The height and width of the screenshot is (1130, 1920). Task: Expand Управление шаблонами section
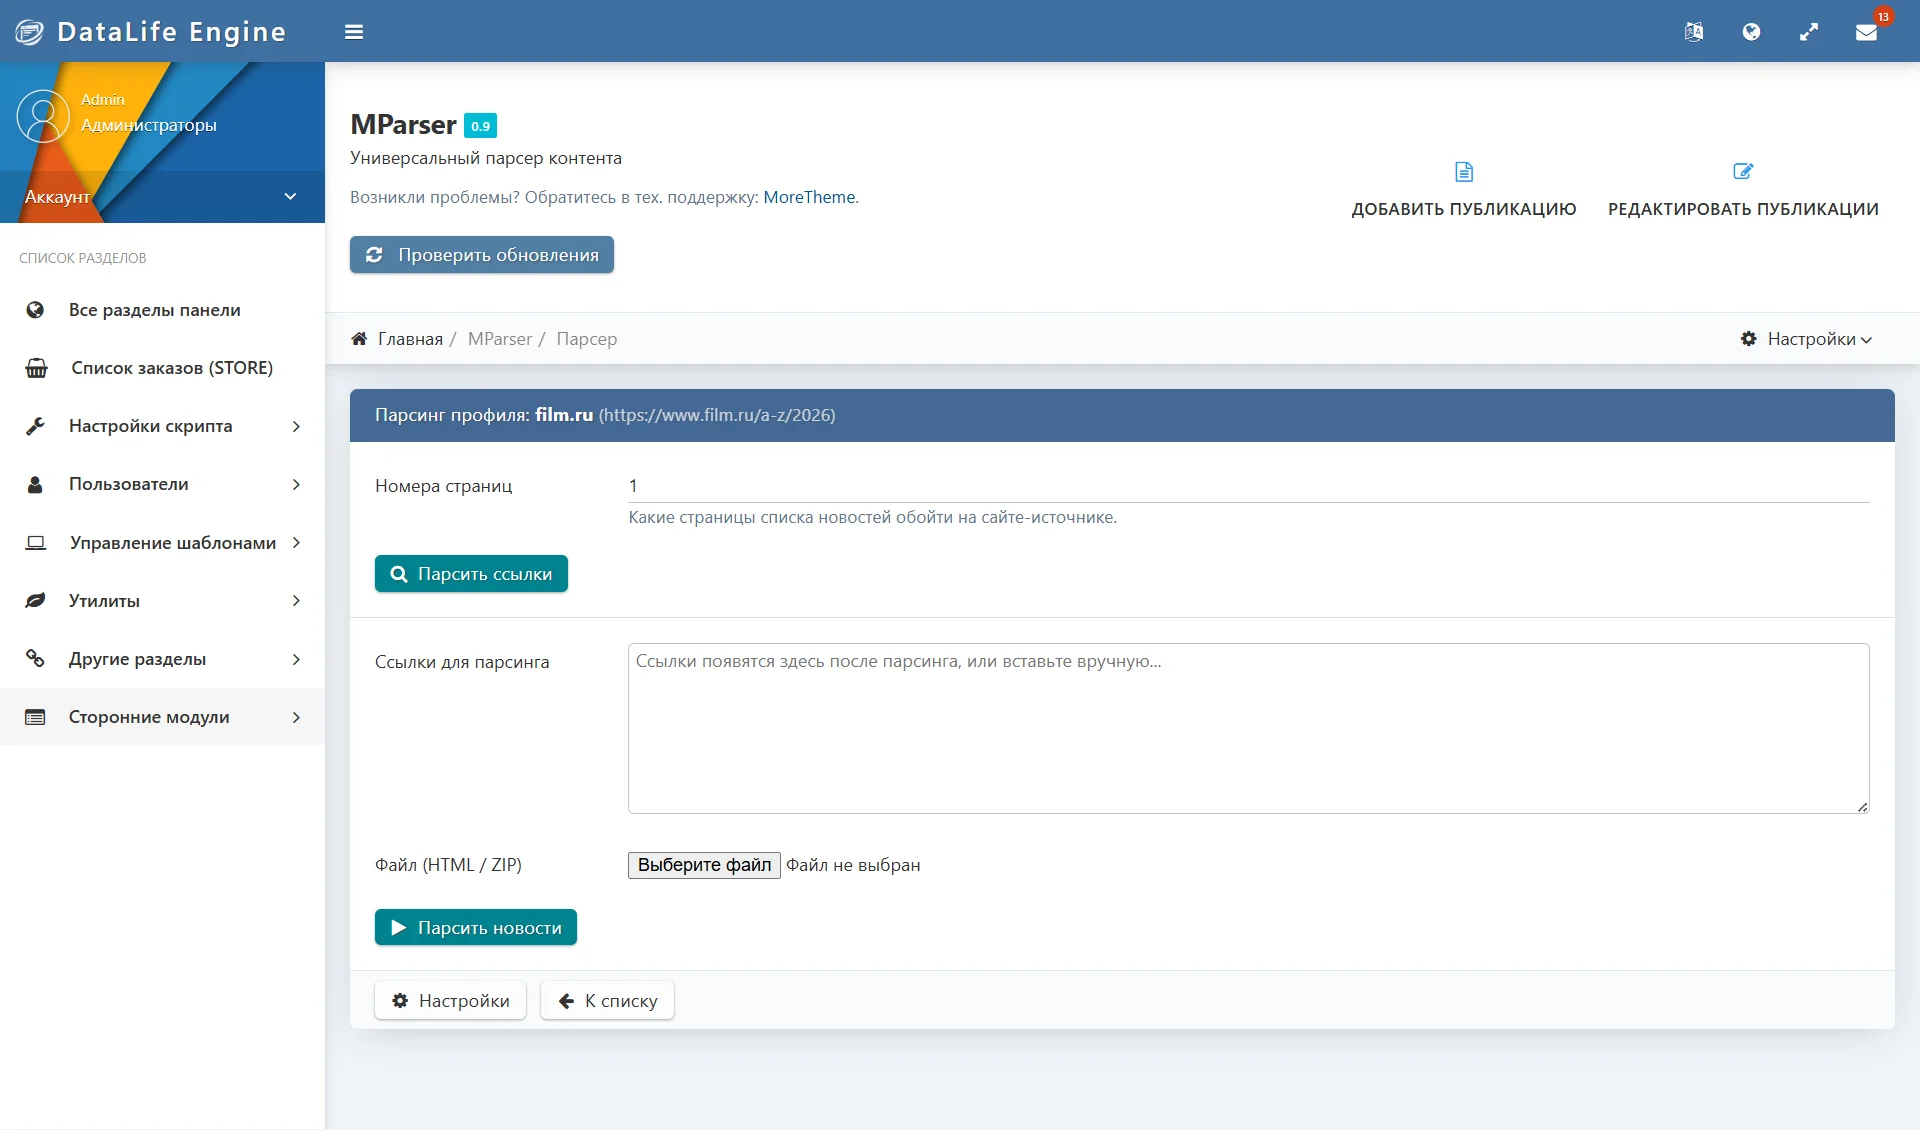point(162,543)
